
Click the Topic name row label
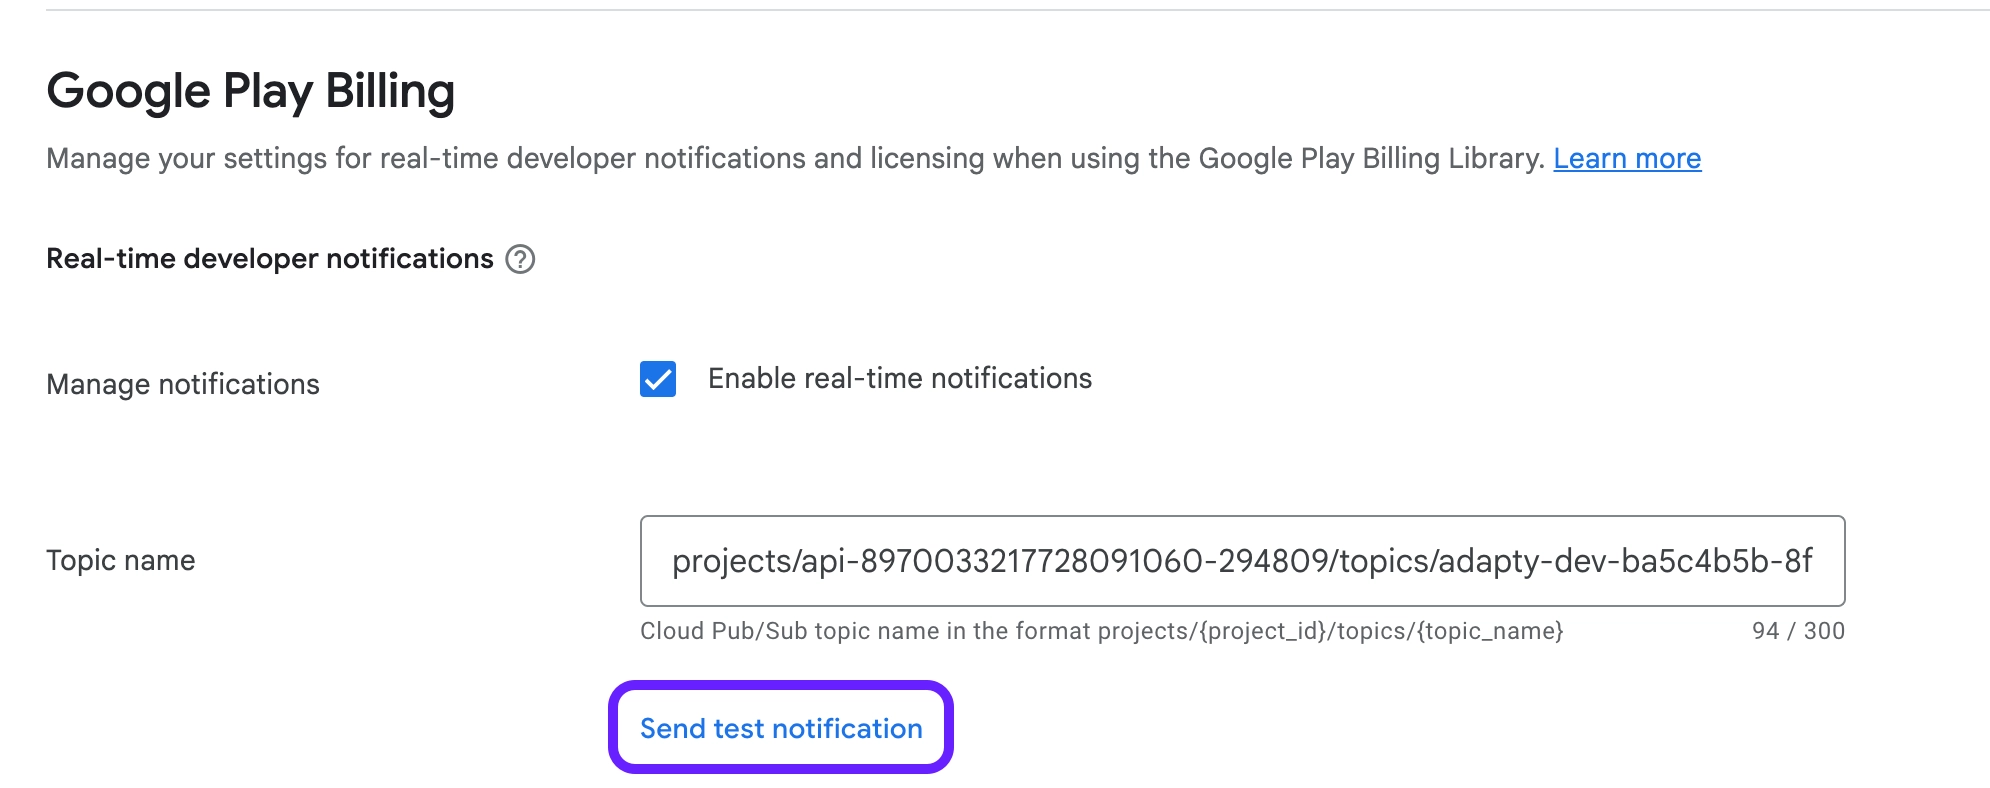(121, 560)
